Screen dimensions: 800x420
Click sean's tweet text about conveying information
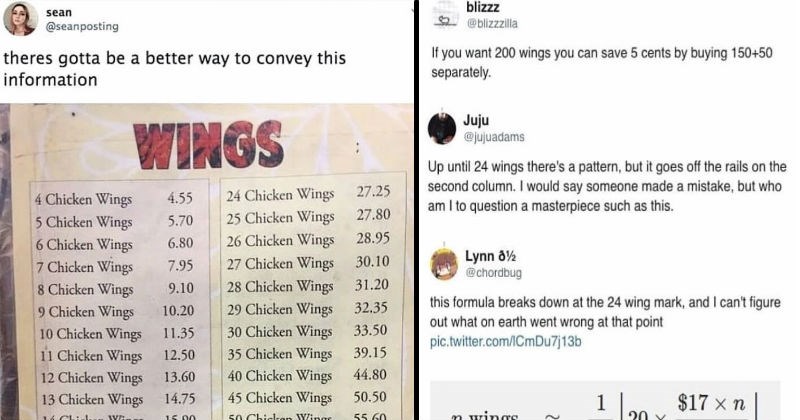tap(174, 69)
